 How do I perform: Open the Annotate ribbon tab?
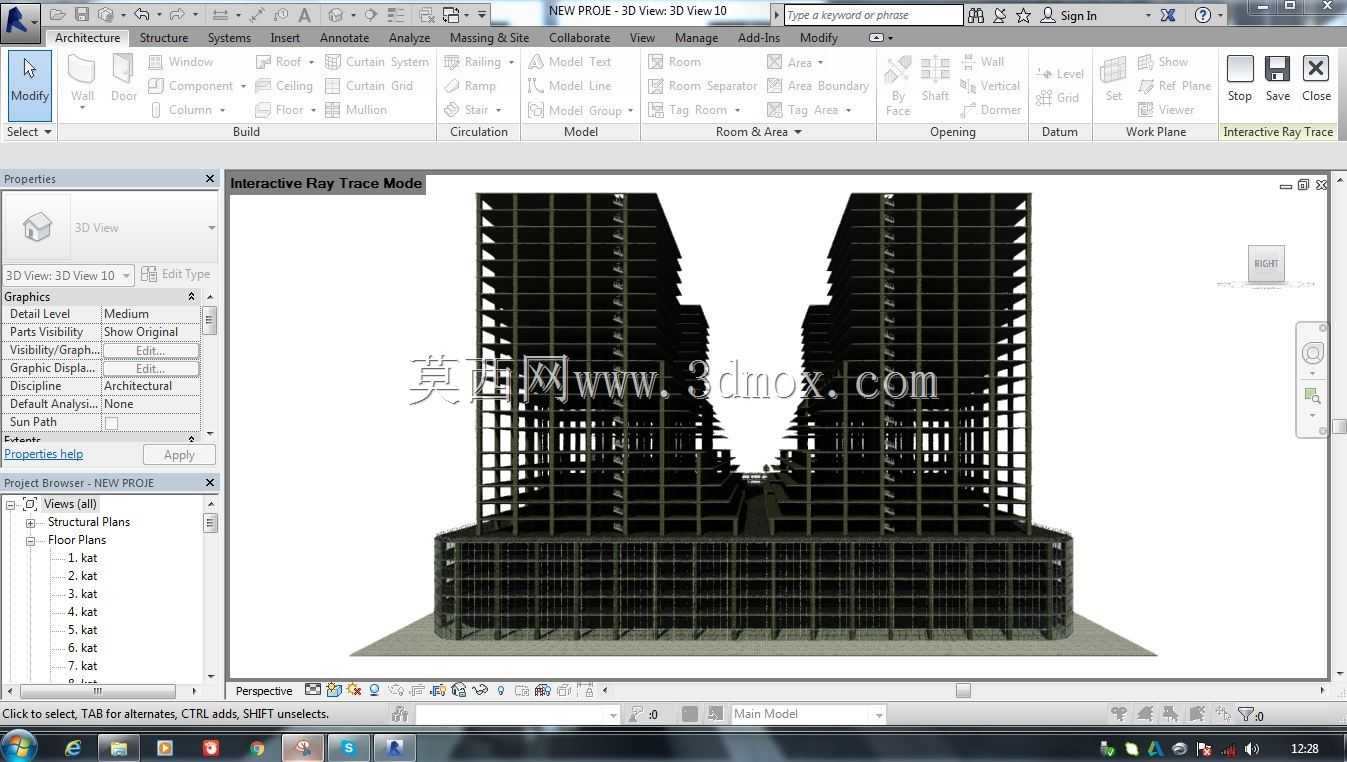(344, 38)
